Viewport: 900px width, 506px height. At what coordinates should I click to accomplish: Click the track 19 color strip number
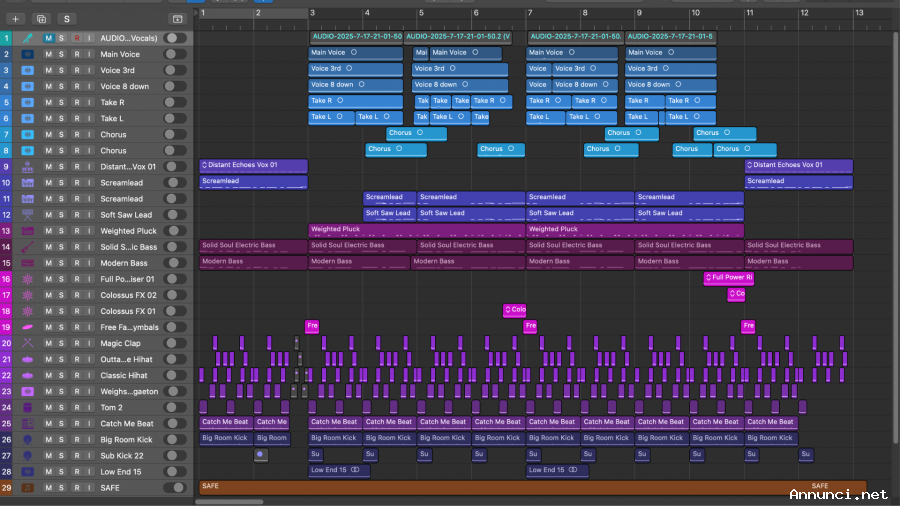click(x=6, y=327)
